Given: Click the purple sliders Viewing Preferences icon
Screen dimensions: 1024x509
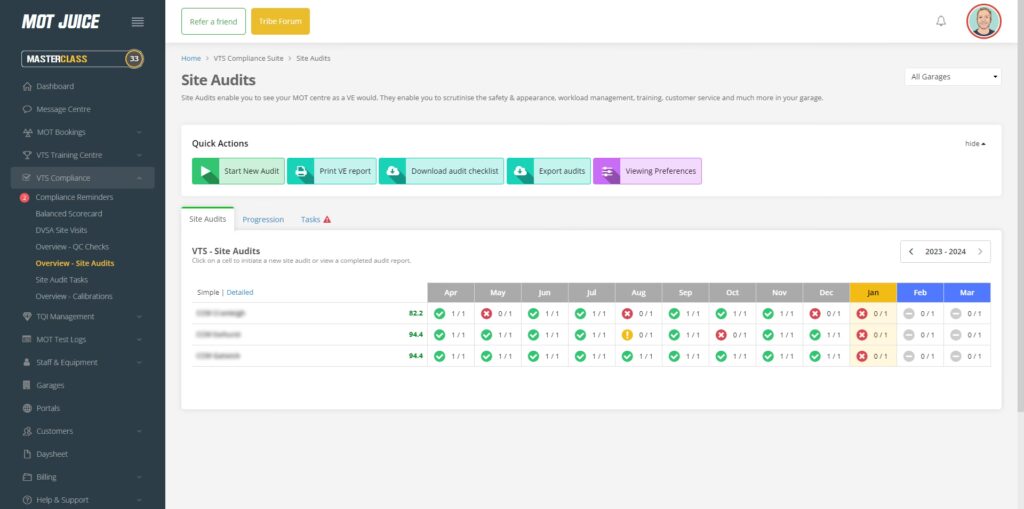Looking at the screenshot, I should click(606, 171).
